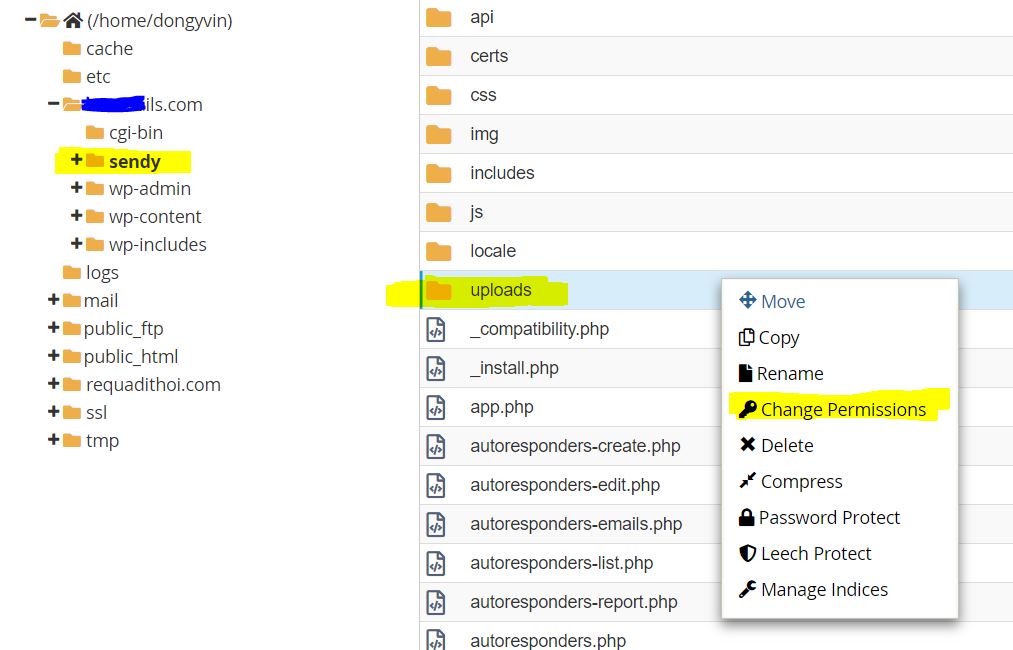Click the lock icon for Password Protect
The width and height of the screenshot is (1013, 650).
point(746,517)
